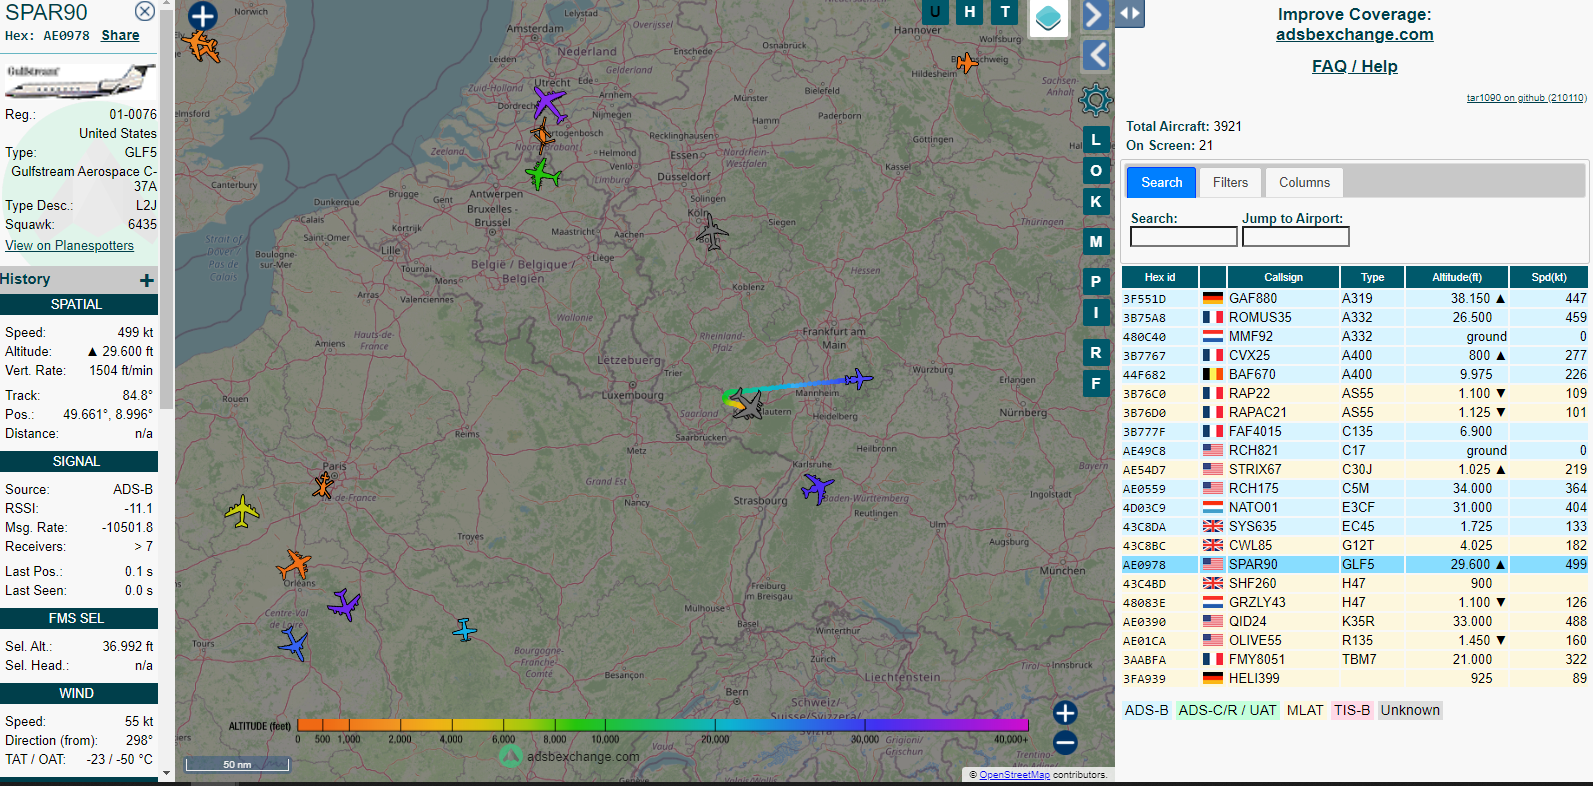Click the orange helicopter icon over Paris
The width and height of the screenshot is (1593, 786).
coord(323,485)
